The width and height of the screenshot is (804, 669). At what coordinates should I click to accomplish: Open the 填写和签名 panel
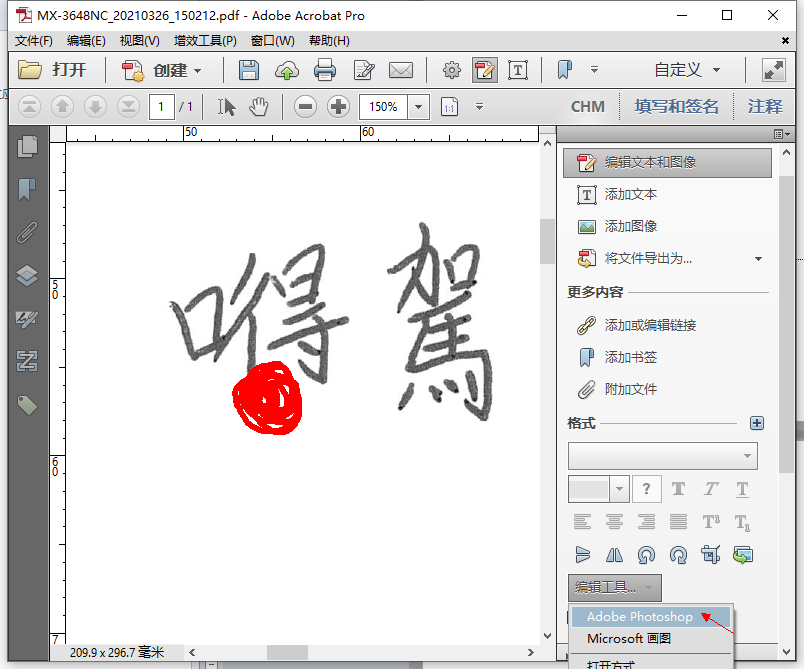[676, 107]
